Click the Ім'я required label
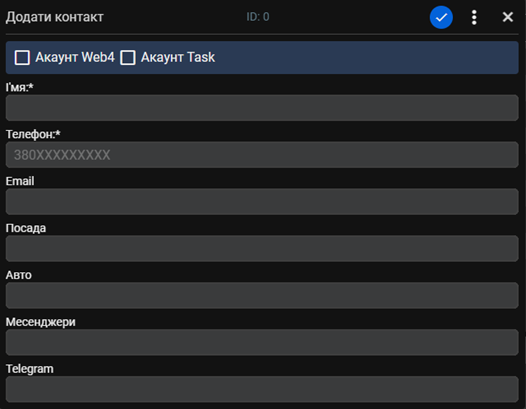526x409 pixels. pos(19,87)
